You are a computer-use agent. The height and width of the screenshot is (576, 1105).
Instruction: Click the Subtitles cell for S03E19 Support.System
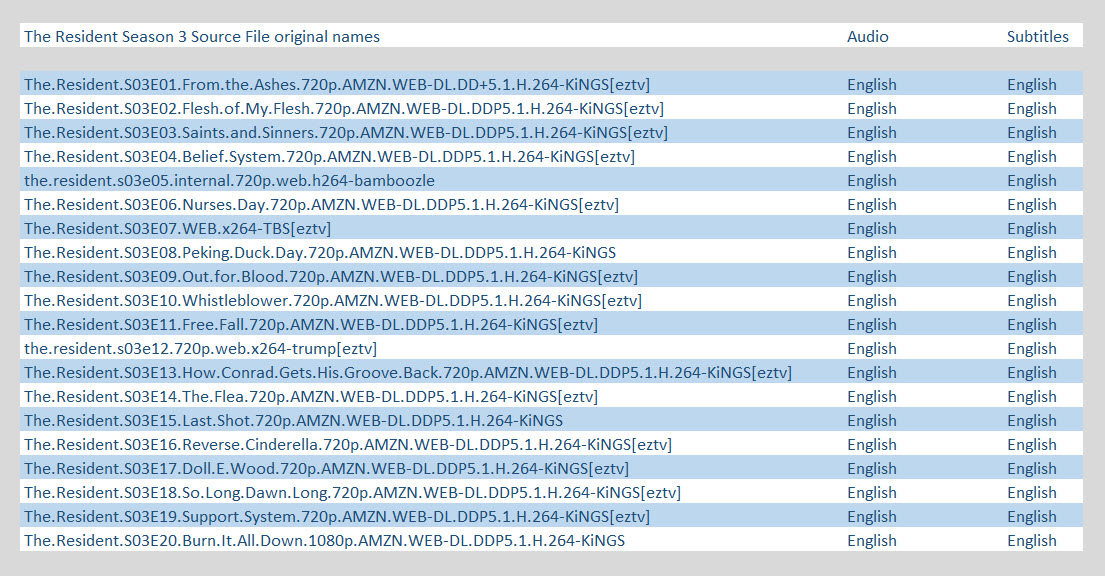click(x=1032, y=516)
